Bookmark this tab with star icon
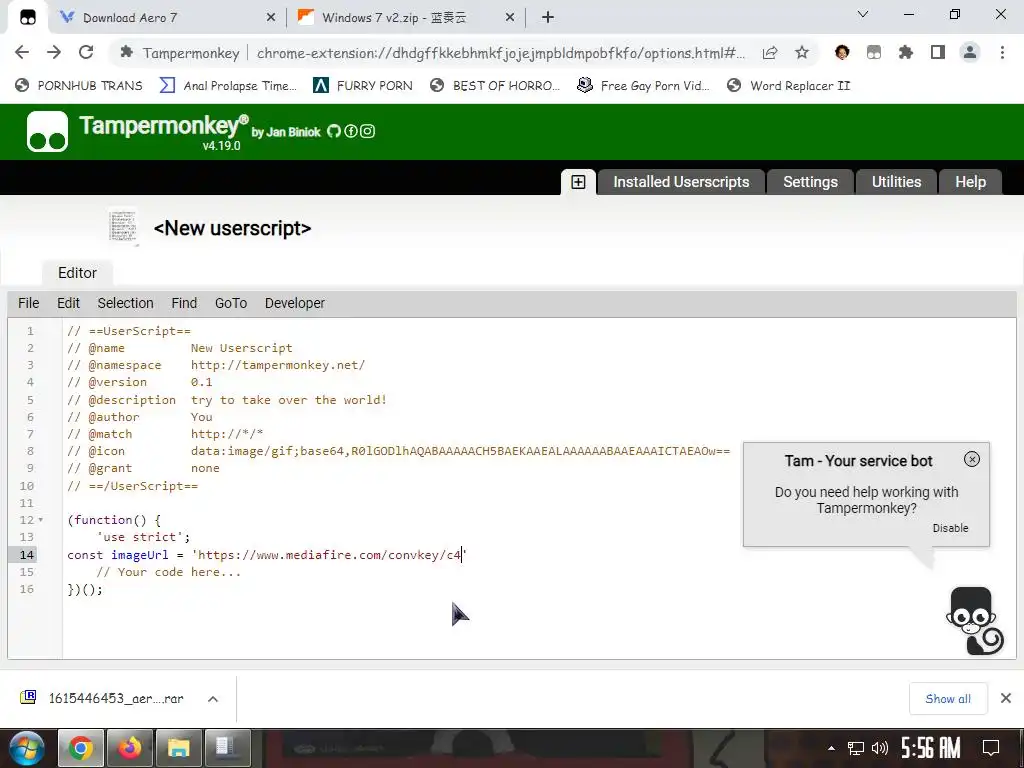This screenshot has width=1024, height=768. 802,53
